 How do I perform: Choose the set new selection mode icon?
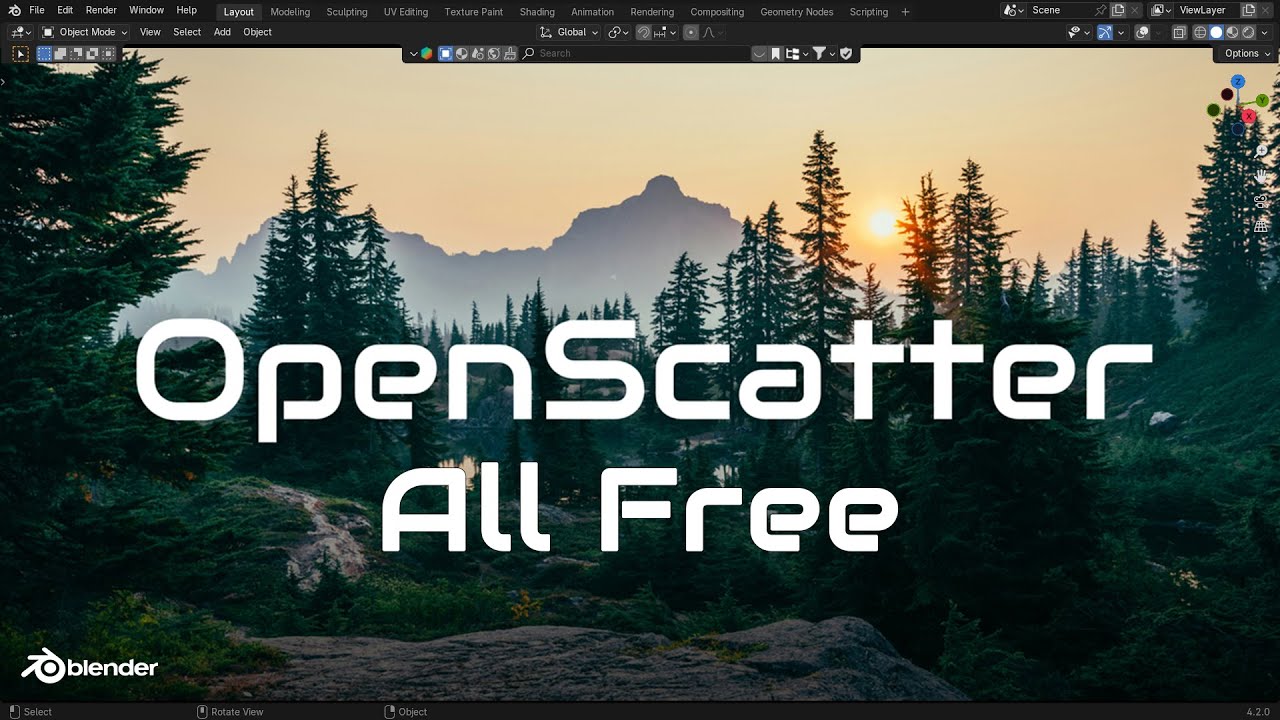point(45,54)
